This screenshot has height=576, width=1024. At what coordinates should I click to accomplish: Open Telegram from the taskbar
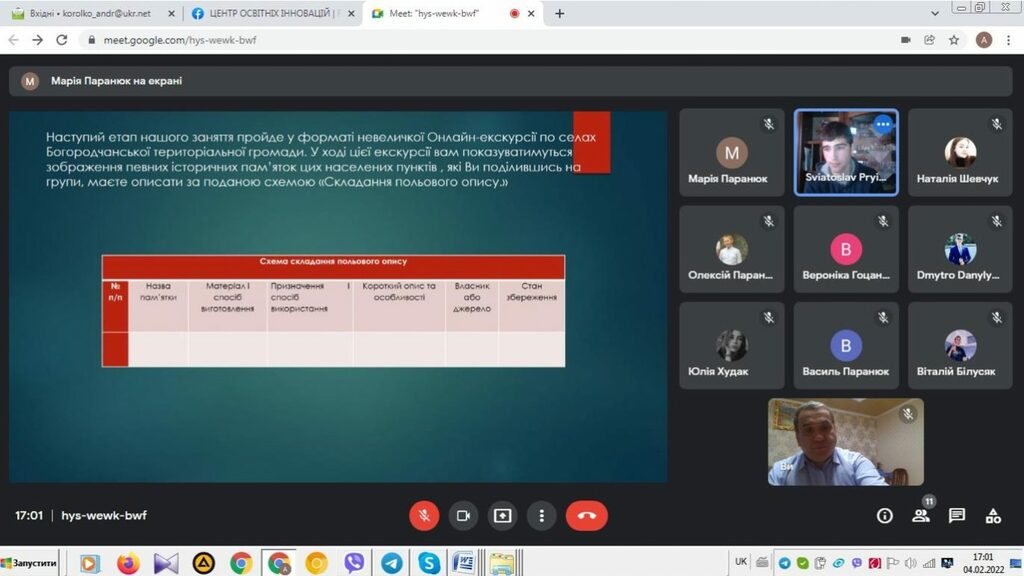391,564
